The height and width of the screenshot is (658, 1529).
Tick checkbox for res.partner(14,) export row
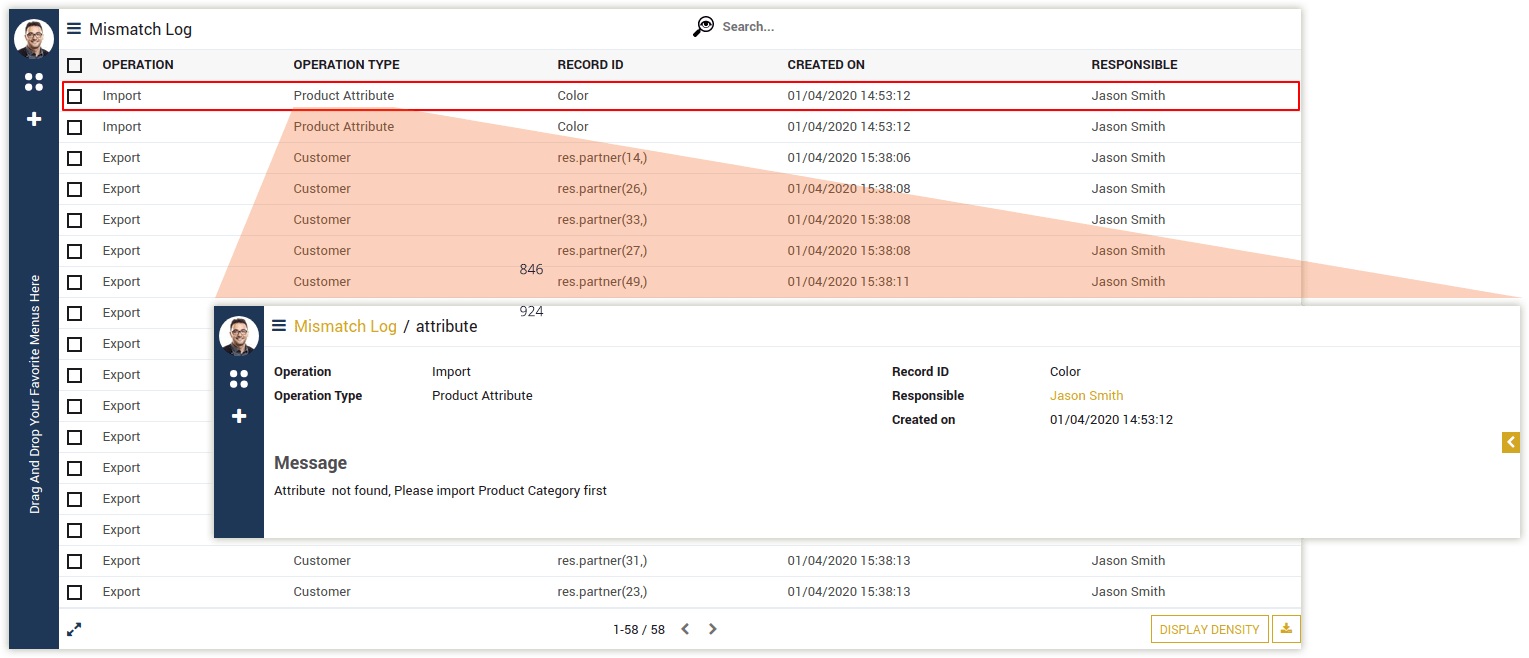tap(75, 158)
